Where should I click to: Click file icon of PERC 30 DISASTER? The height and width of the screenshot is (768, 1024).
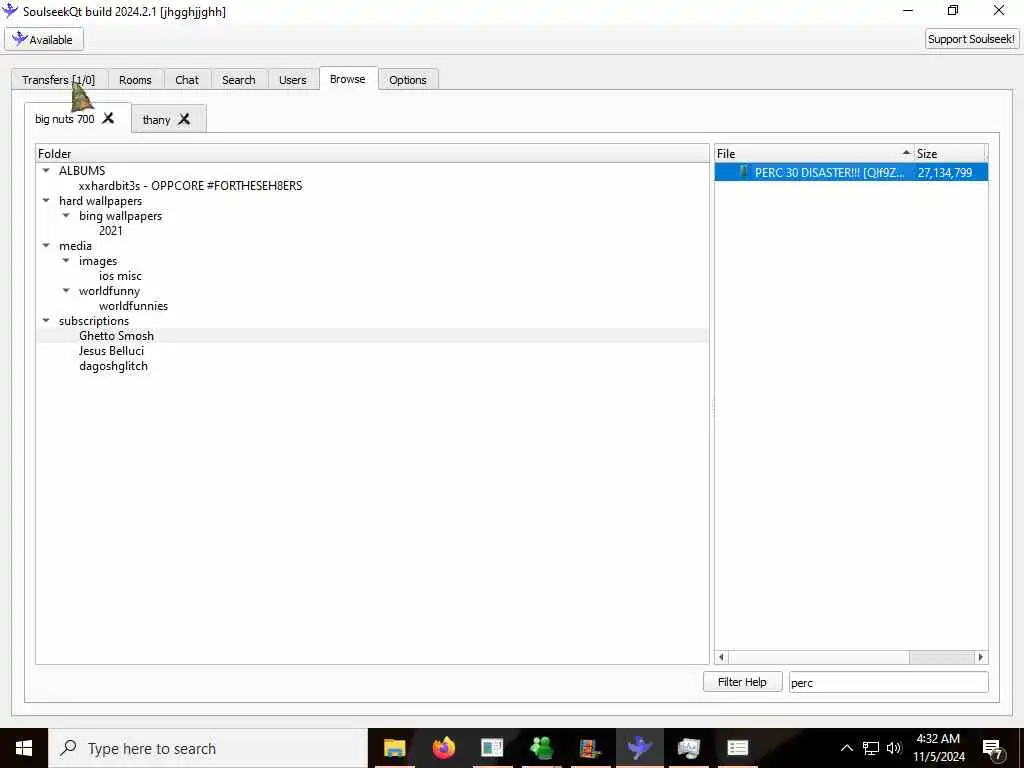click(x=743, y=172)
